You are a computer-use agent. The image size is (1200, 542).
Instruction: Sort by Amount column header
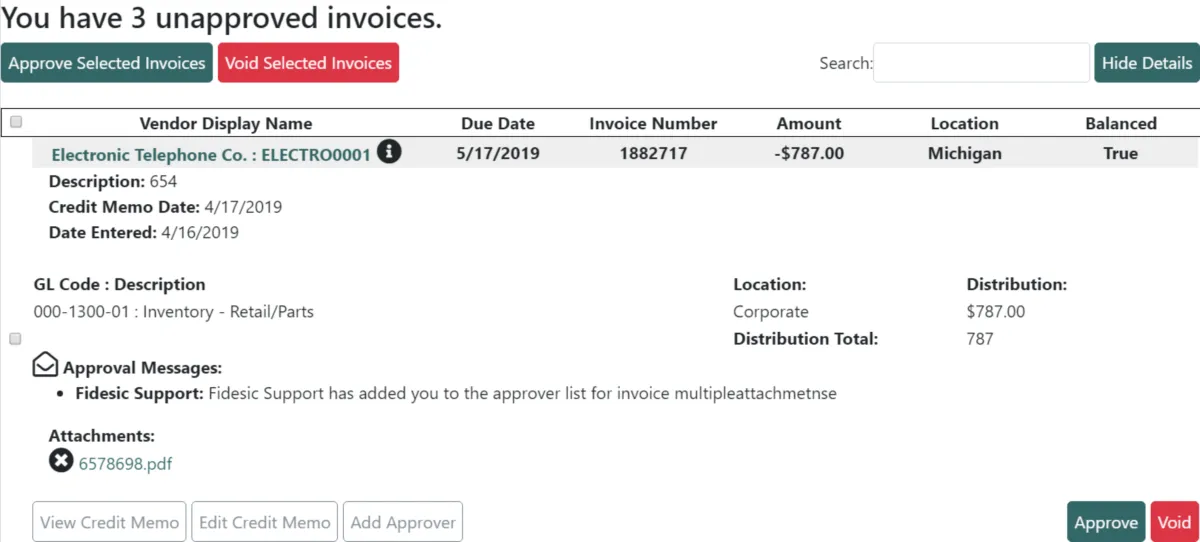click(808, 124)
